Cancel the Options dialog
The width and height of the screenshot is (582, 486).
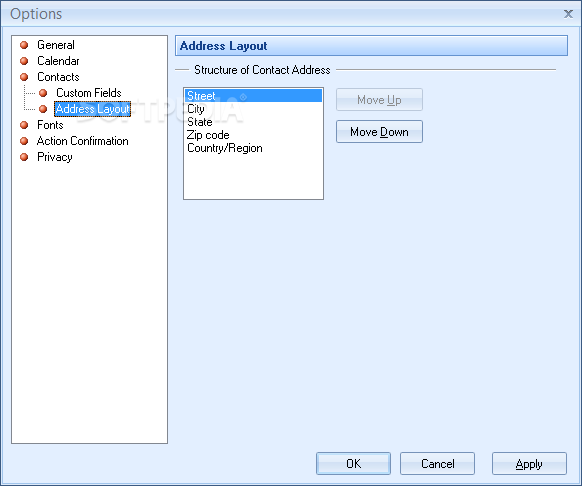coord(437,463)
